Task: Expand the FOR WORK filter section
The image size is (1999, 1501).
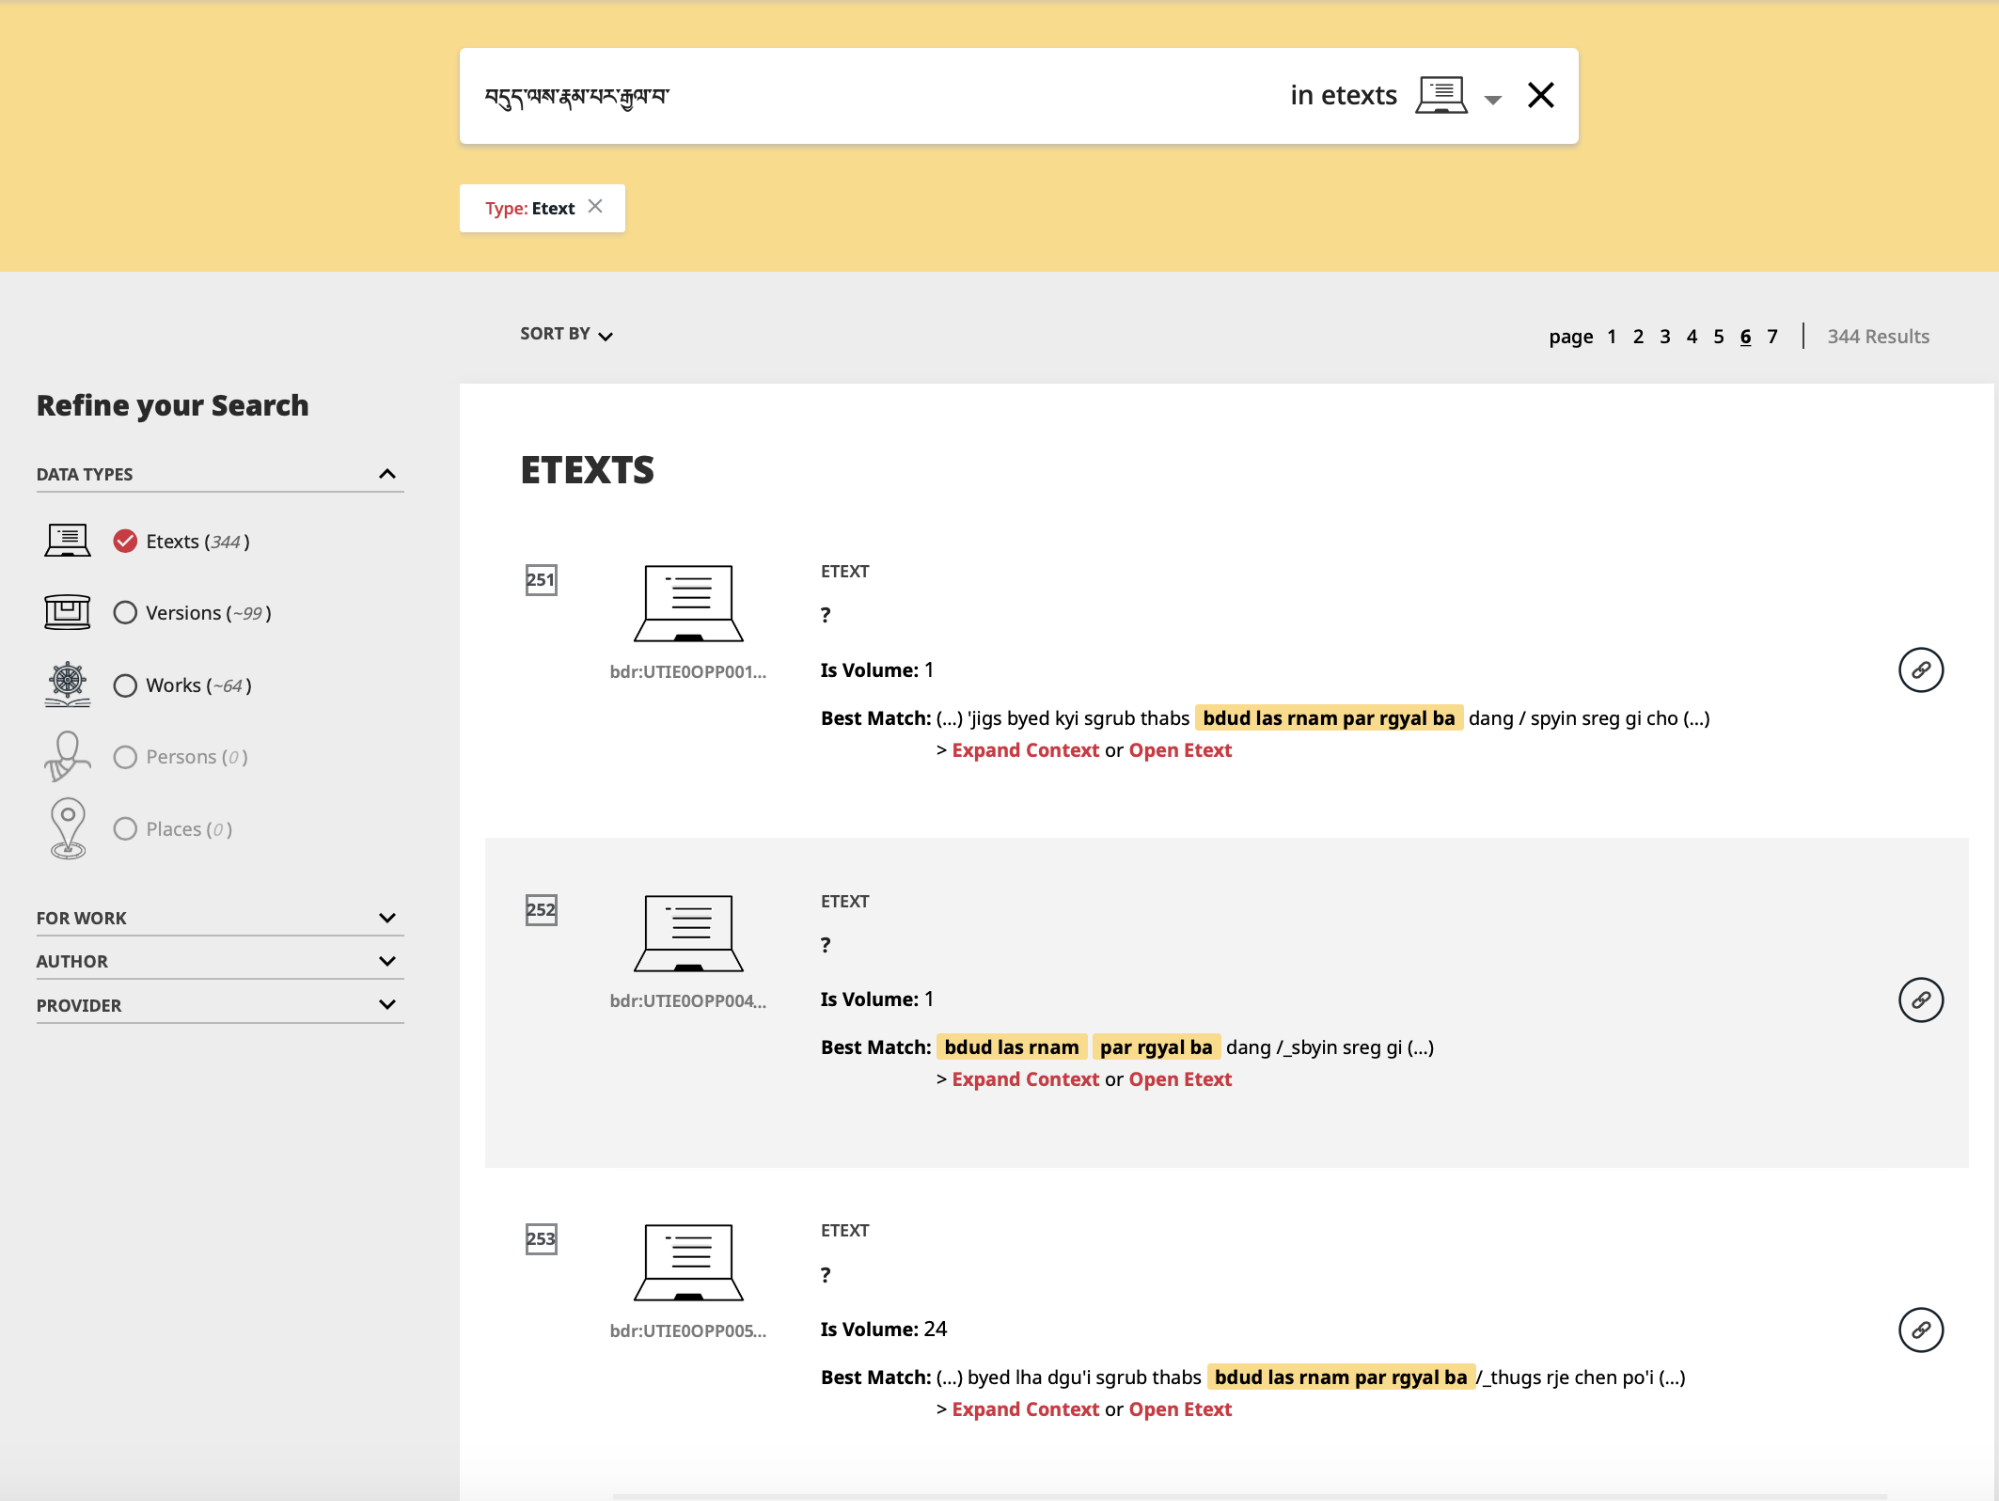Action: 387,918
